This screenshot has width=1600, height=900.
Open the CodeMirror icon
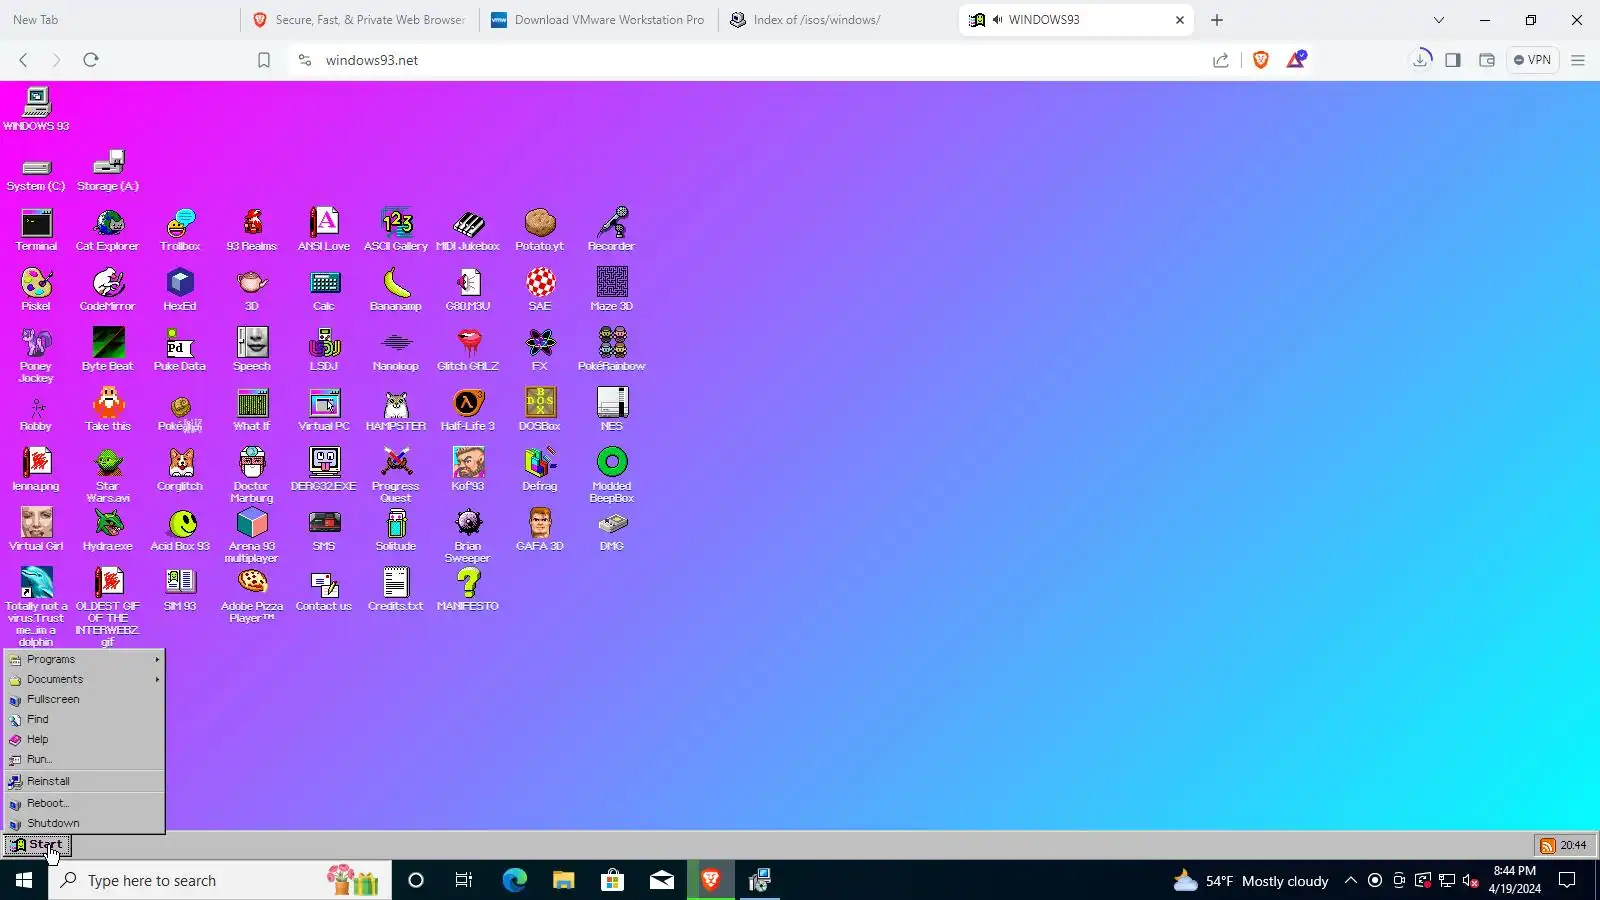pyautogui.click(x=108, y=290)
